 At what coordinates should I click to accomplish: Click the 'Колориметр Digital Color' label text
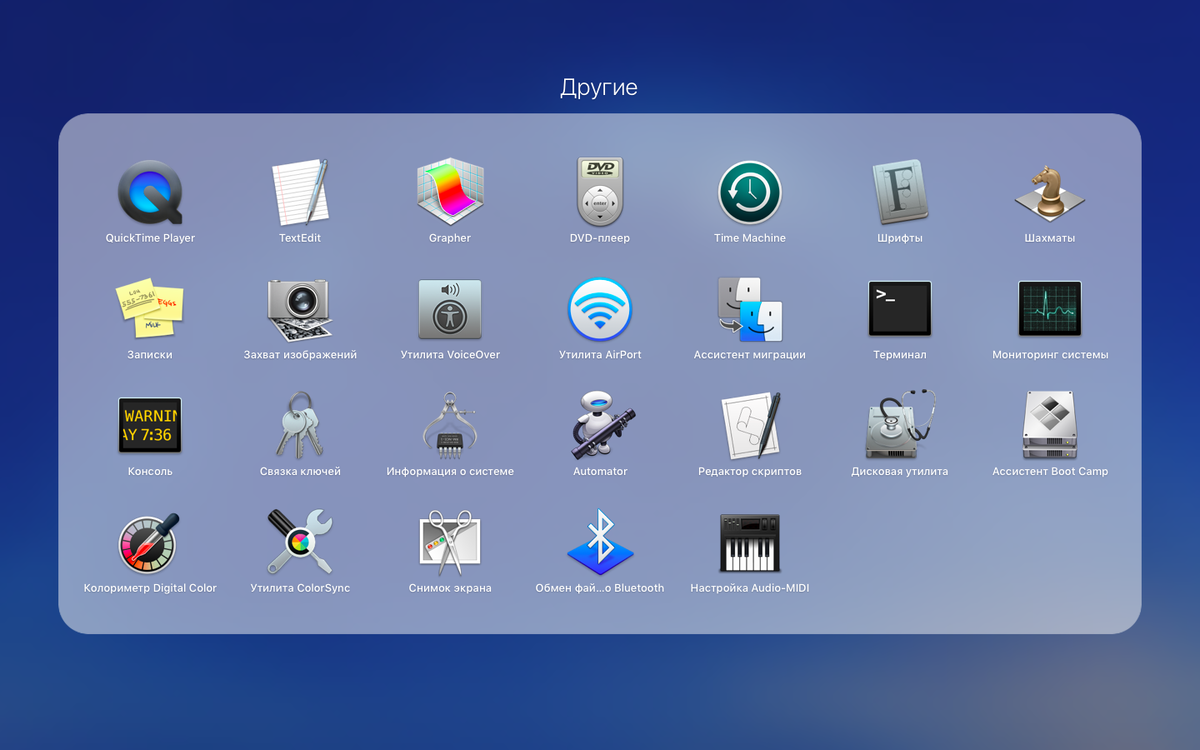pos(150,588)
